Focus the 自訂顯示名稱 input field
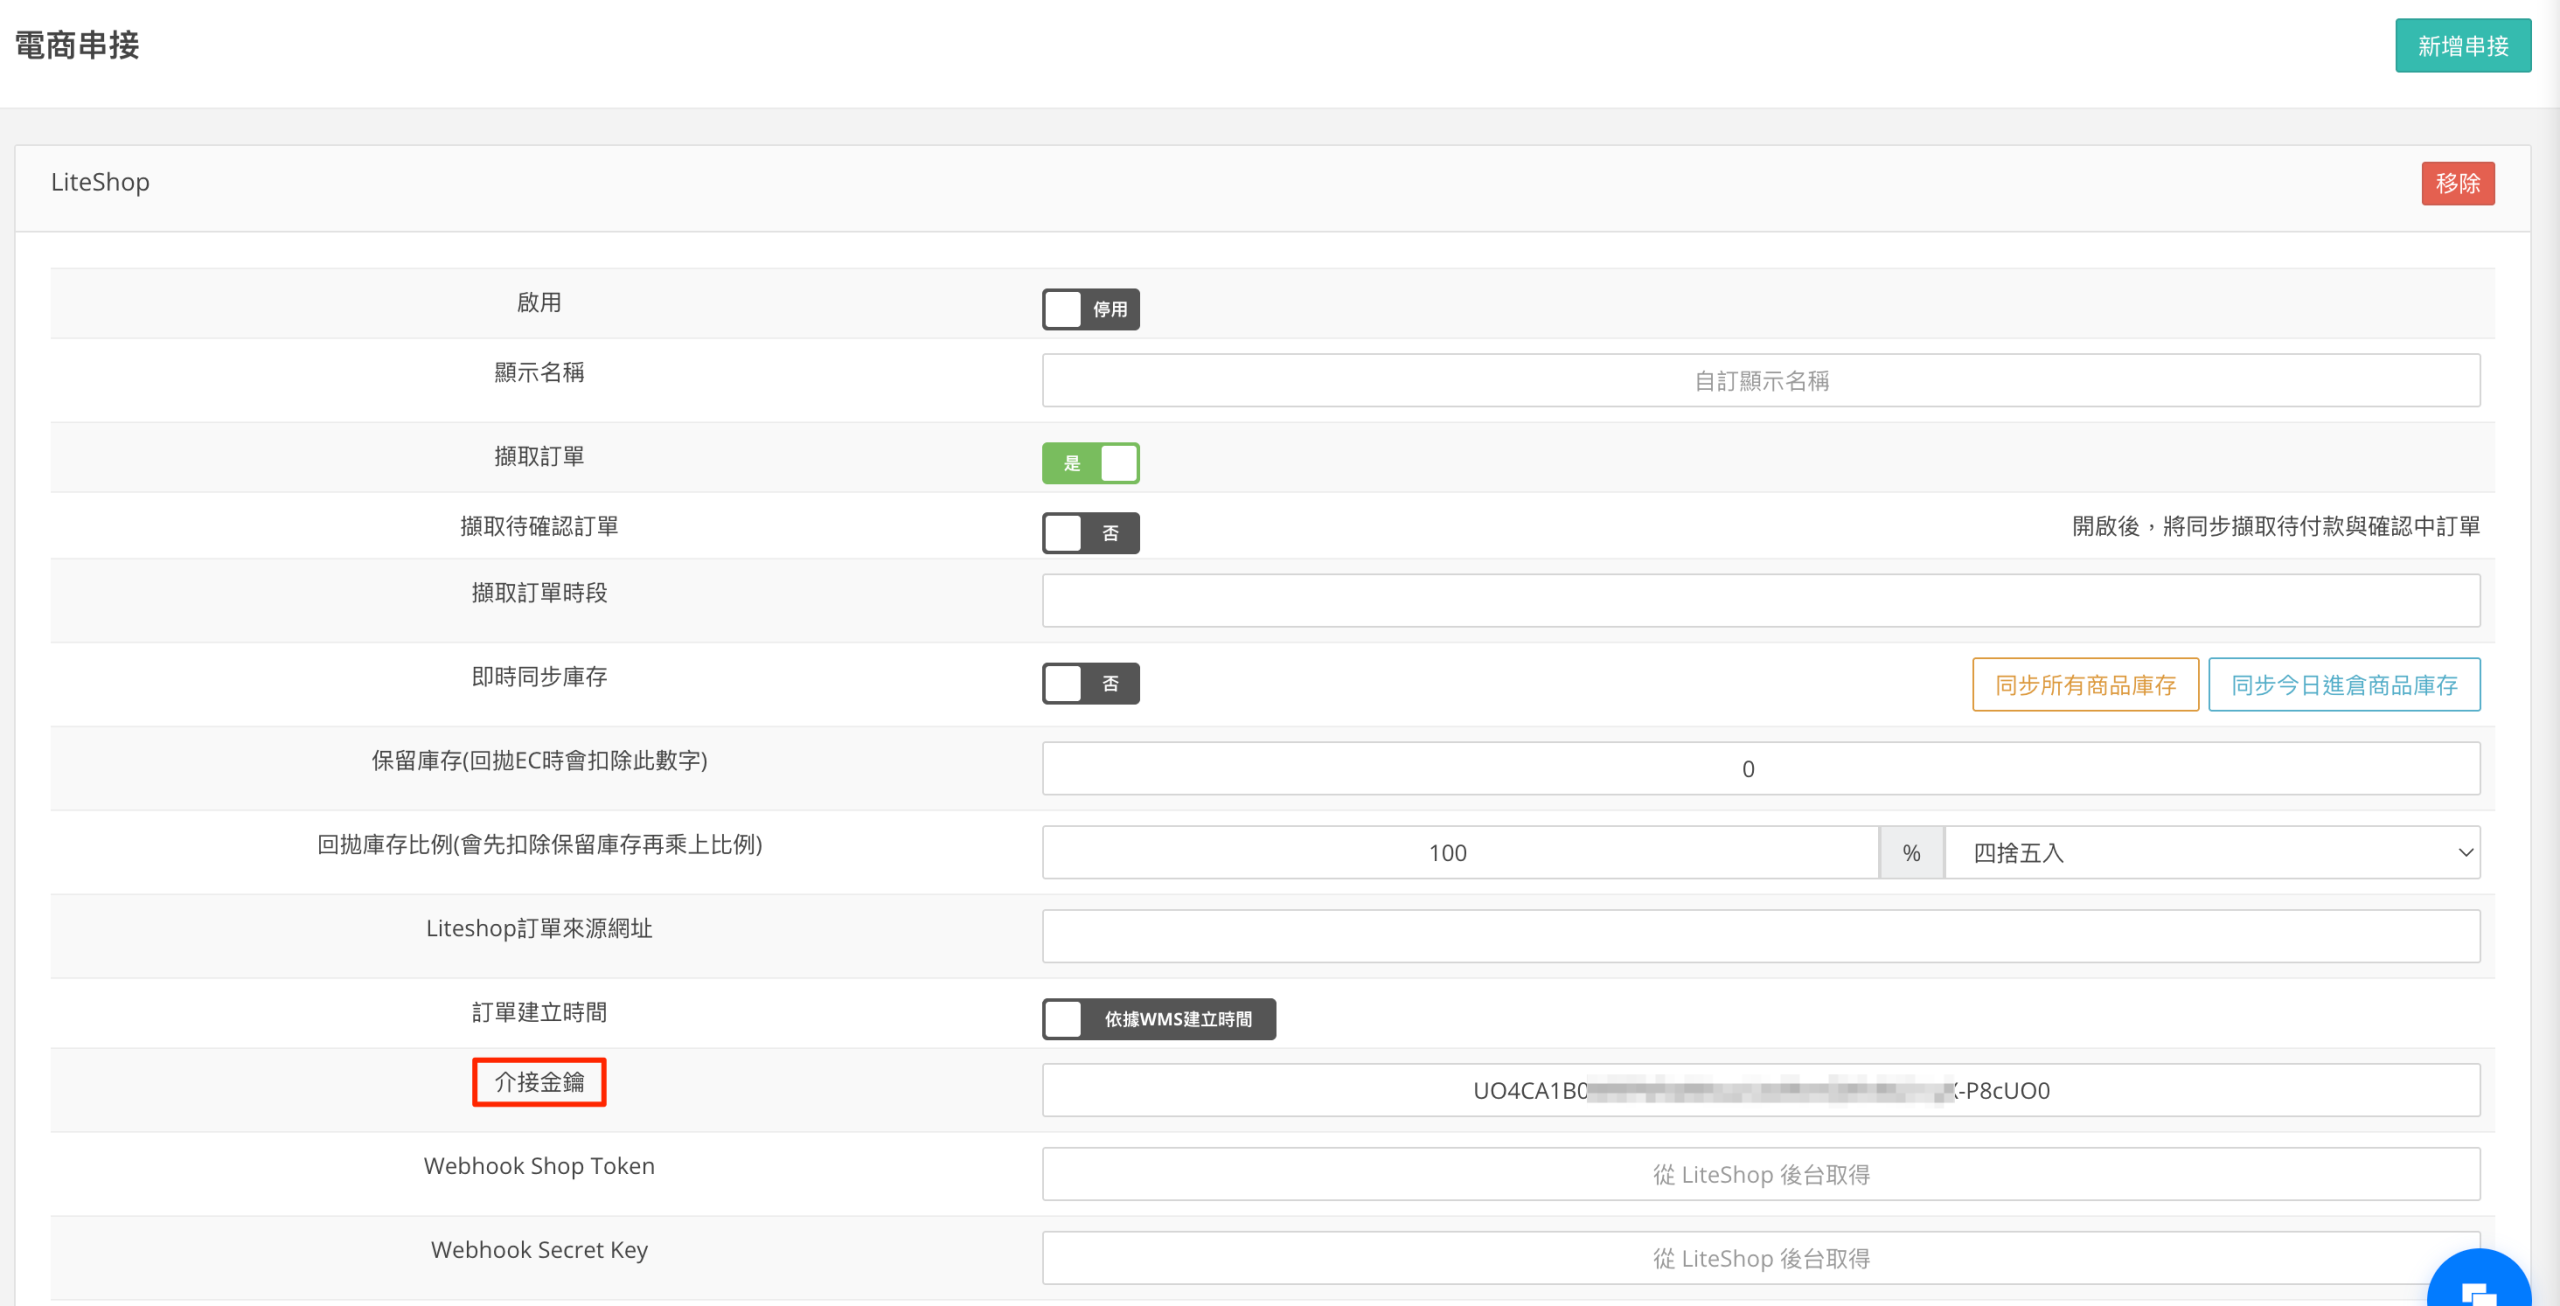Screen dimensions: 2560x1306 click(1760, 381)
